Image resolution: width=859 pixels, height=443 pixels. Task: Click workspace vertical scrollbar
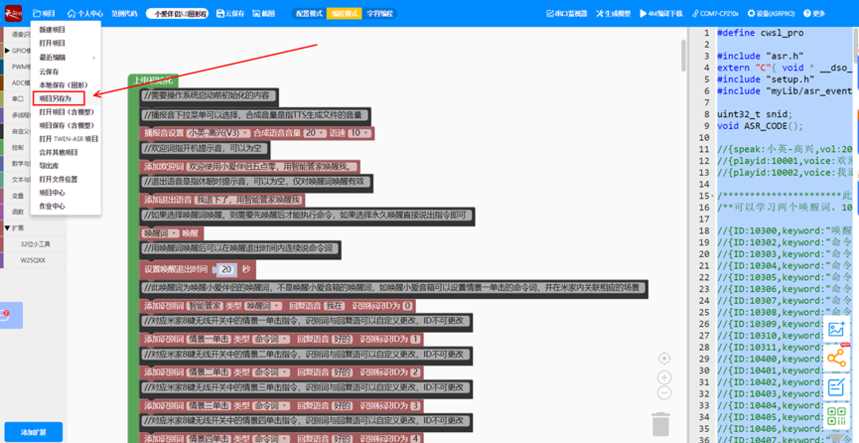pos(684,55)
